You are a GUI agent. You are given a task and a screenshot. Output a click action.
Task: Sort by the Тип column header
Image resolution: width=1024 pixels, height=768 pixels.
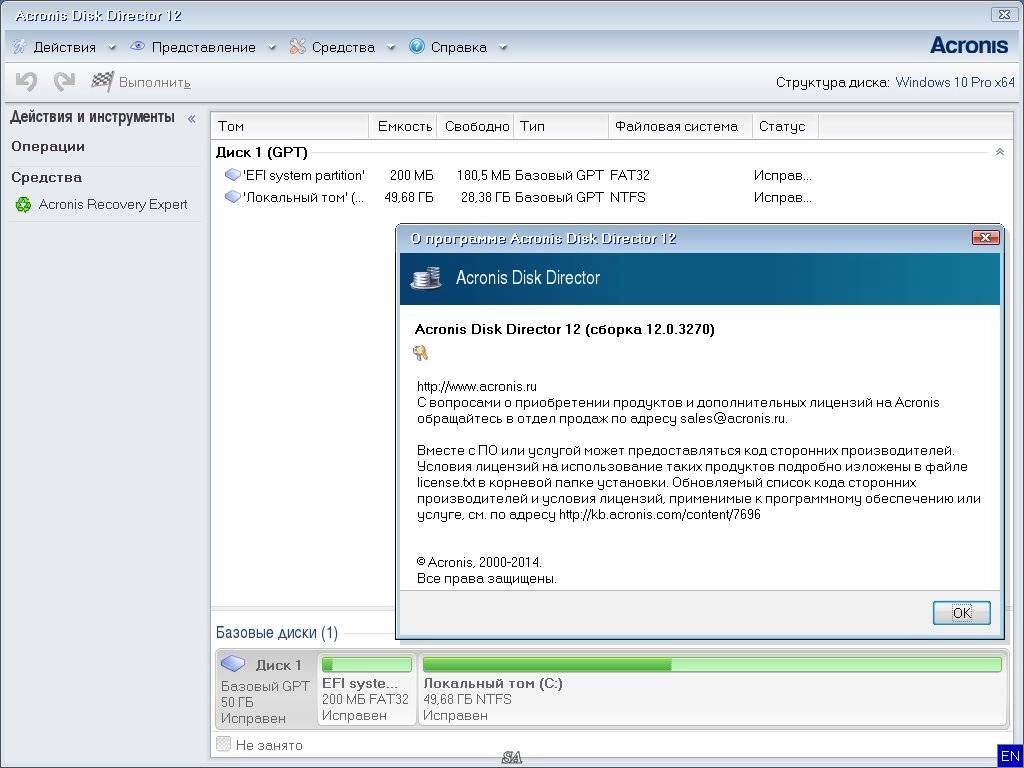click(x=561, y=126)
